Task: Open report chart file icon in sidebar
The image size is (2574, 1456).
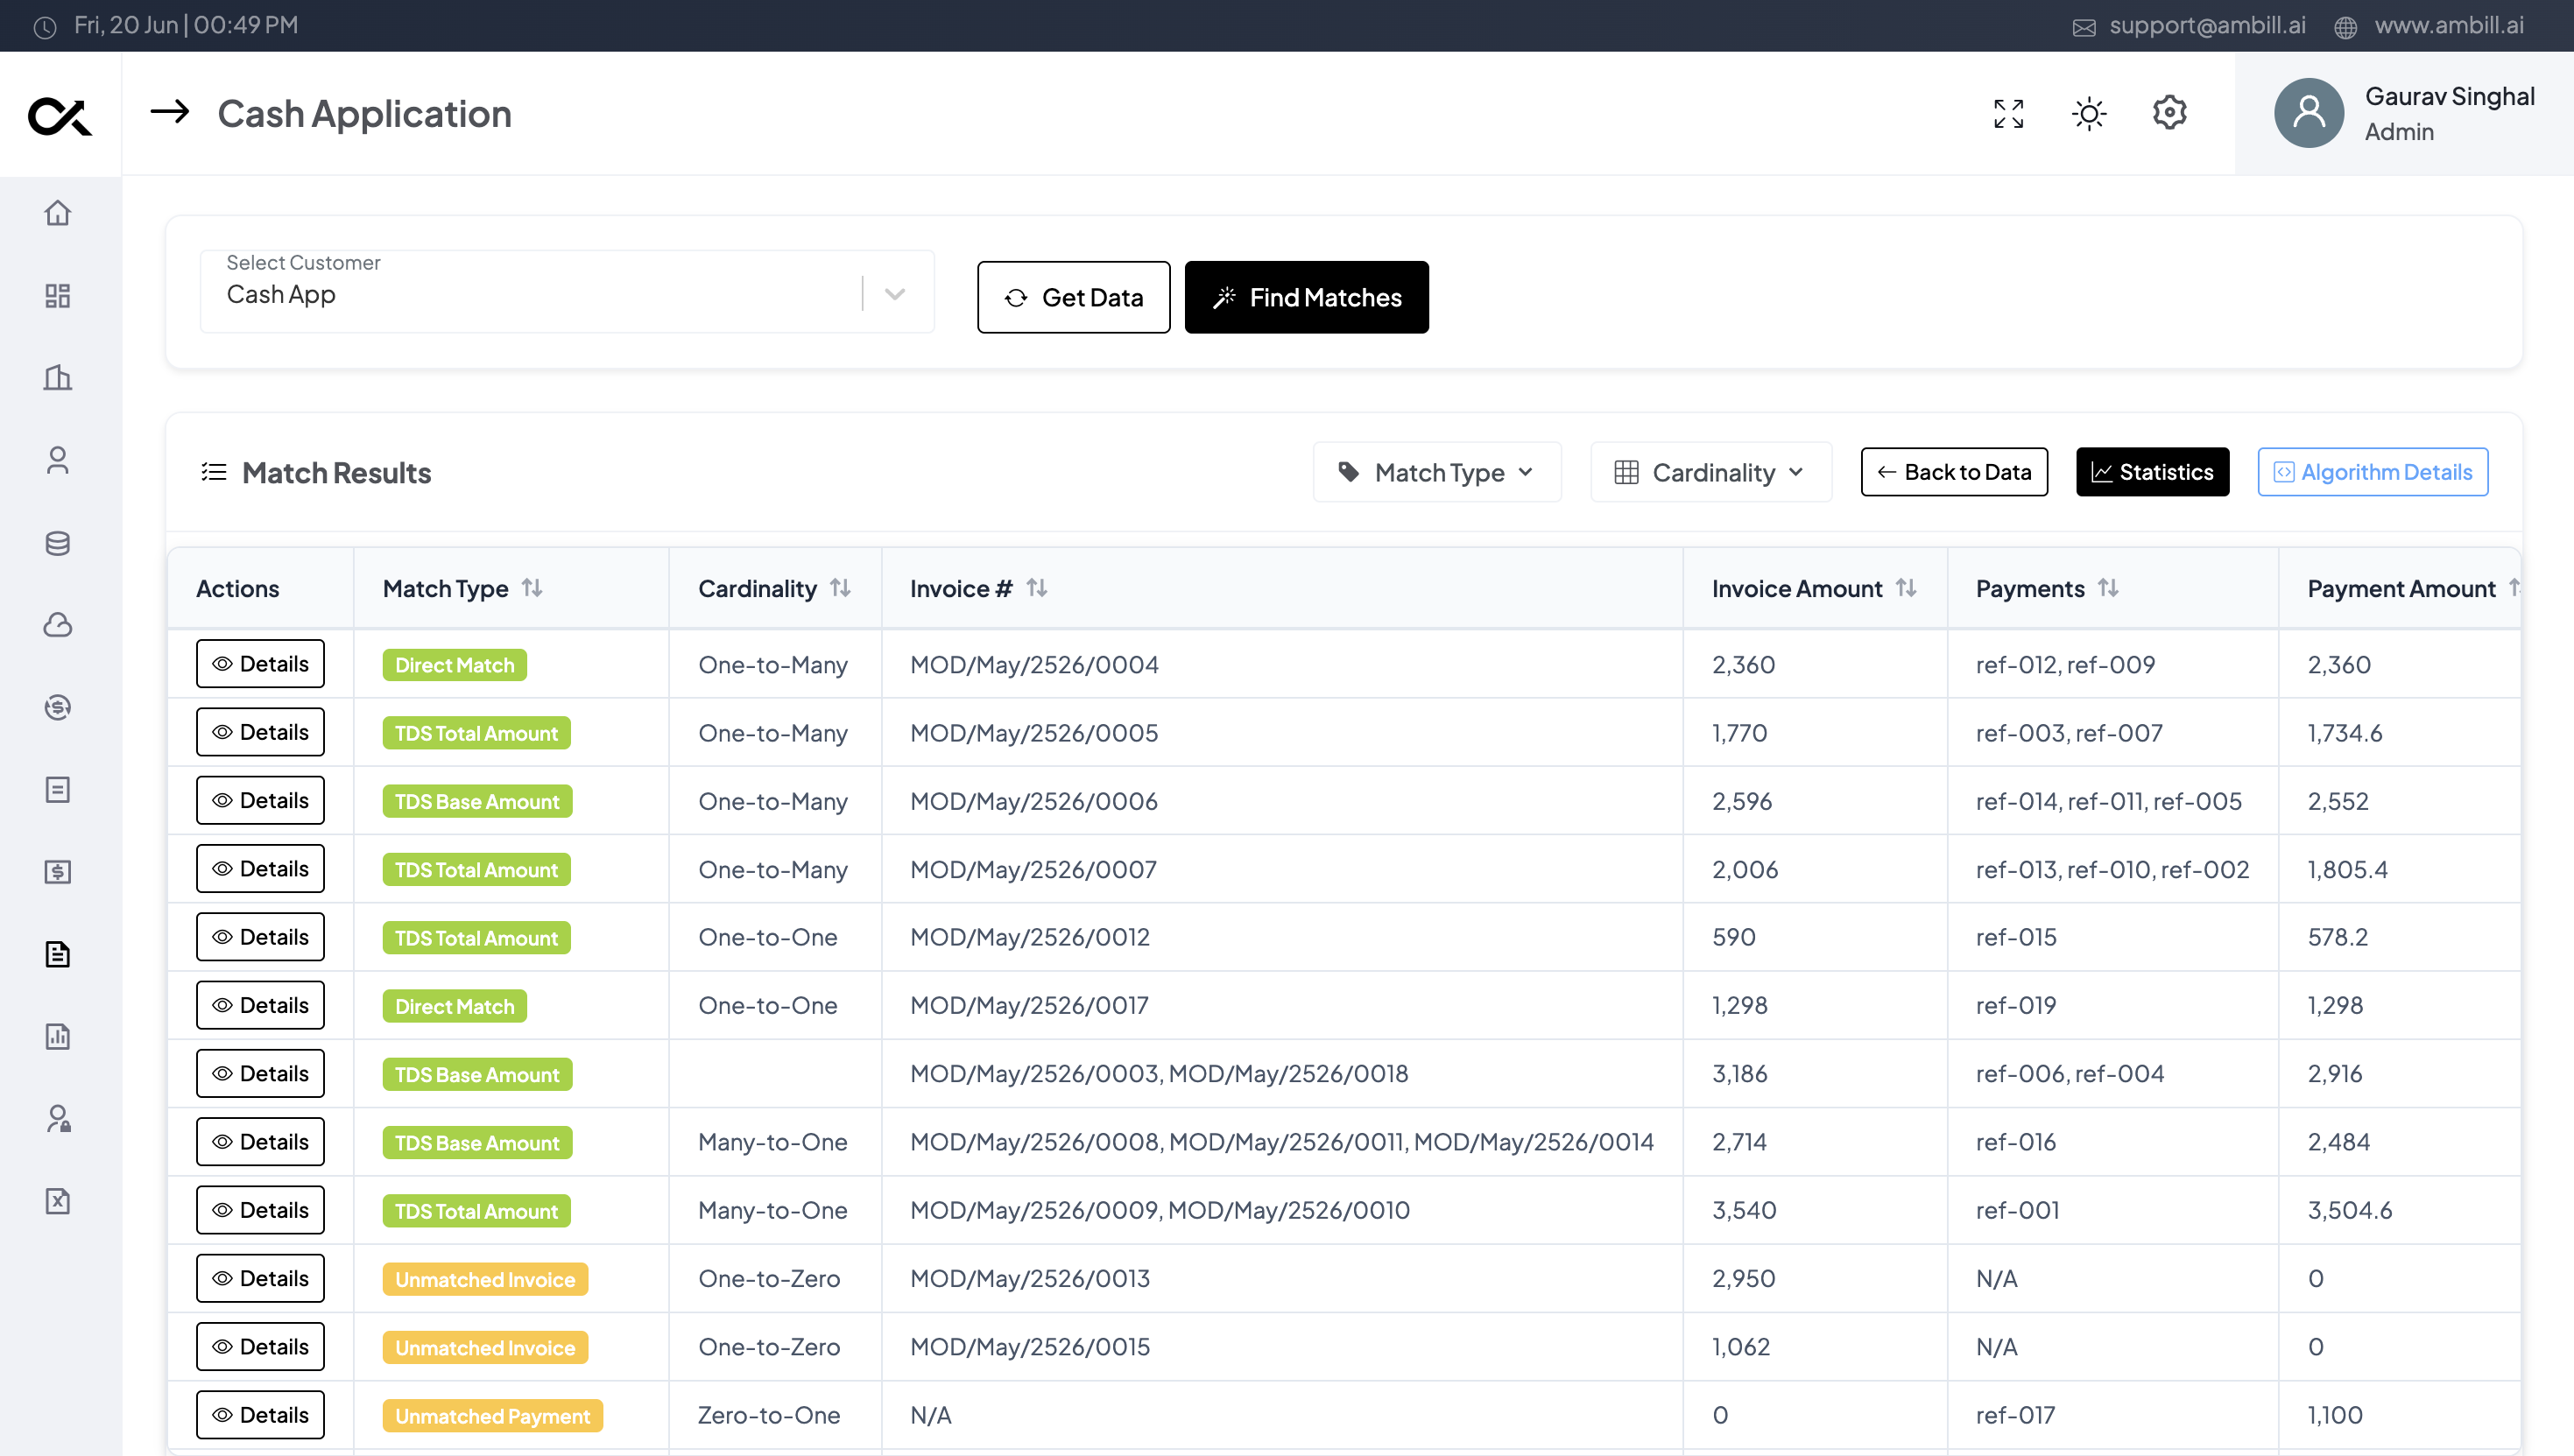Action: click(58, 1036)
